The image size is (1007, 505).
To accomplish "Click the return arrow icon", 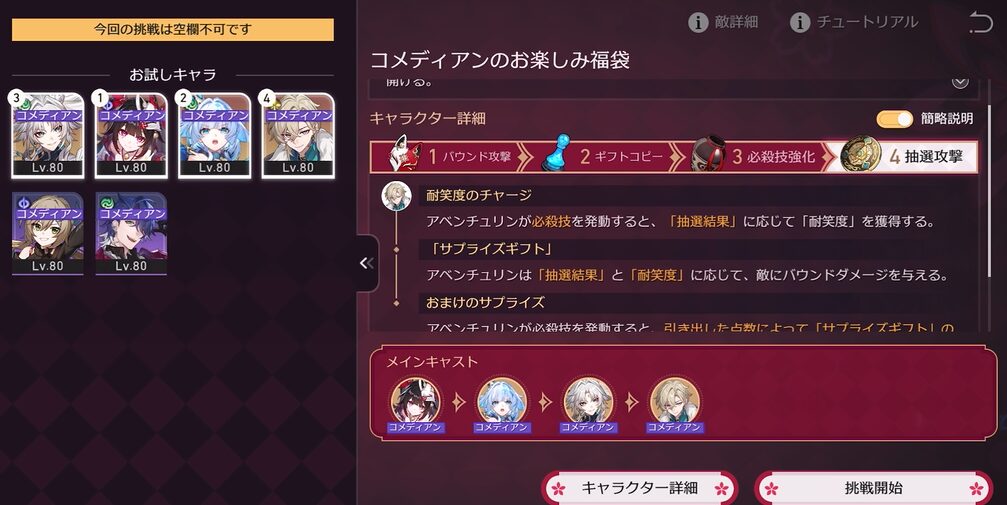I will coord(980,22).
